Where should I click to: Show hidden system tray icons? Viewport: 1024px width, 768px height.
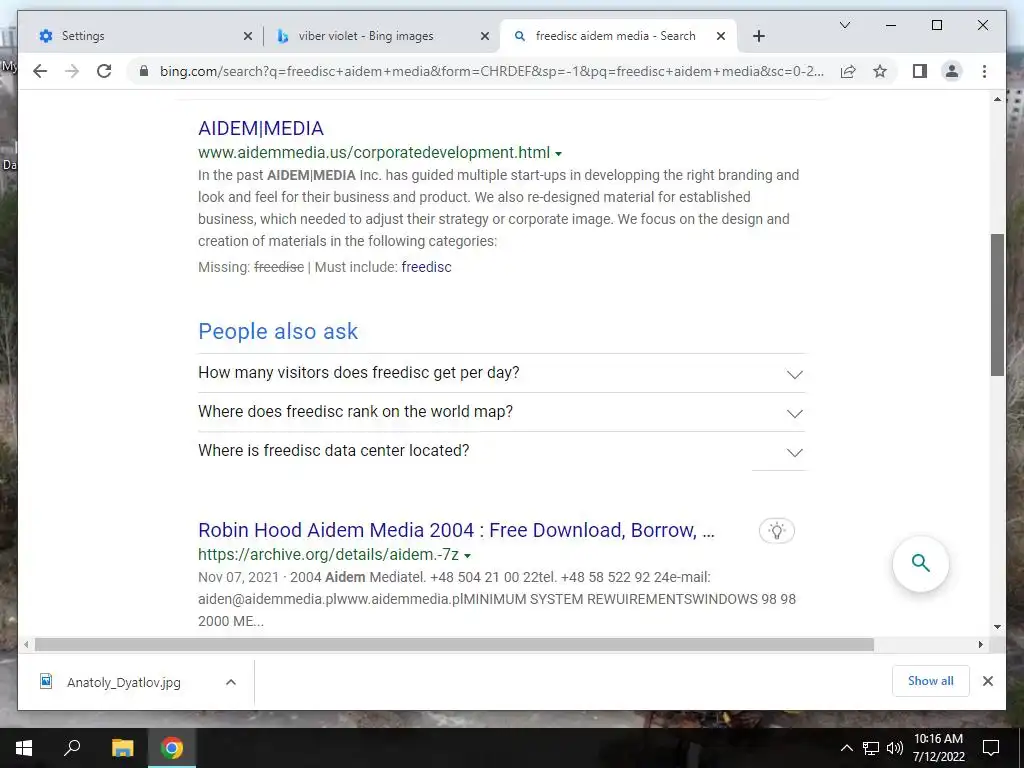846,748
